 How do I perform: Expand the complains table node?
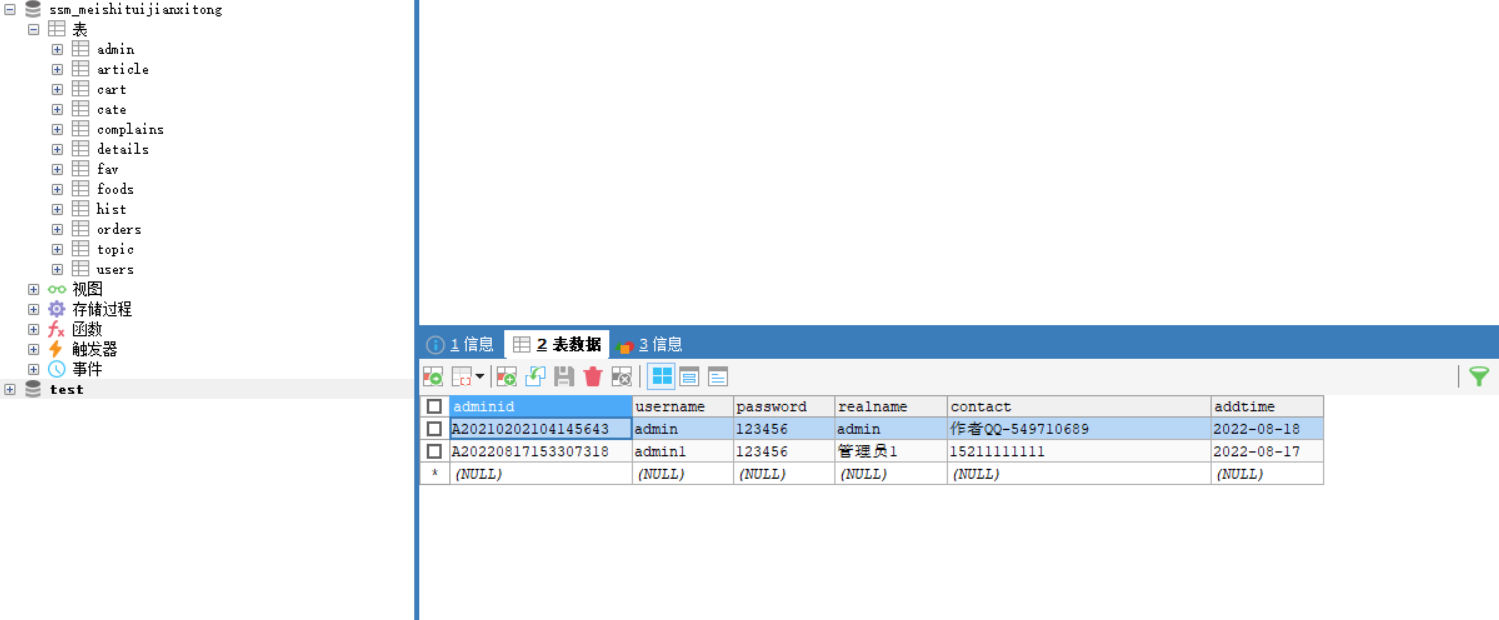click(x=57, y=129)
